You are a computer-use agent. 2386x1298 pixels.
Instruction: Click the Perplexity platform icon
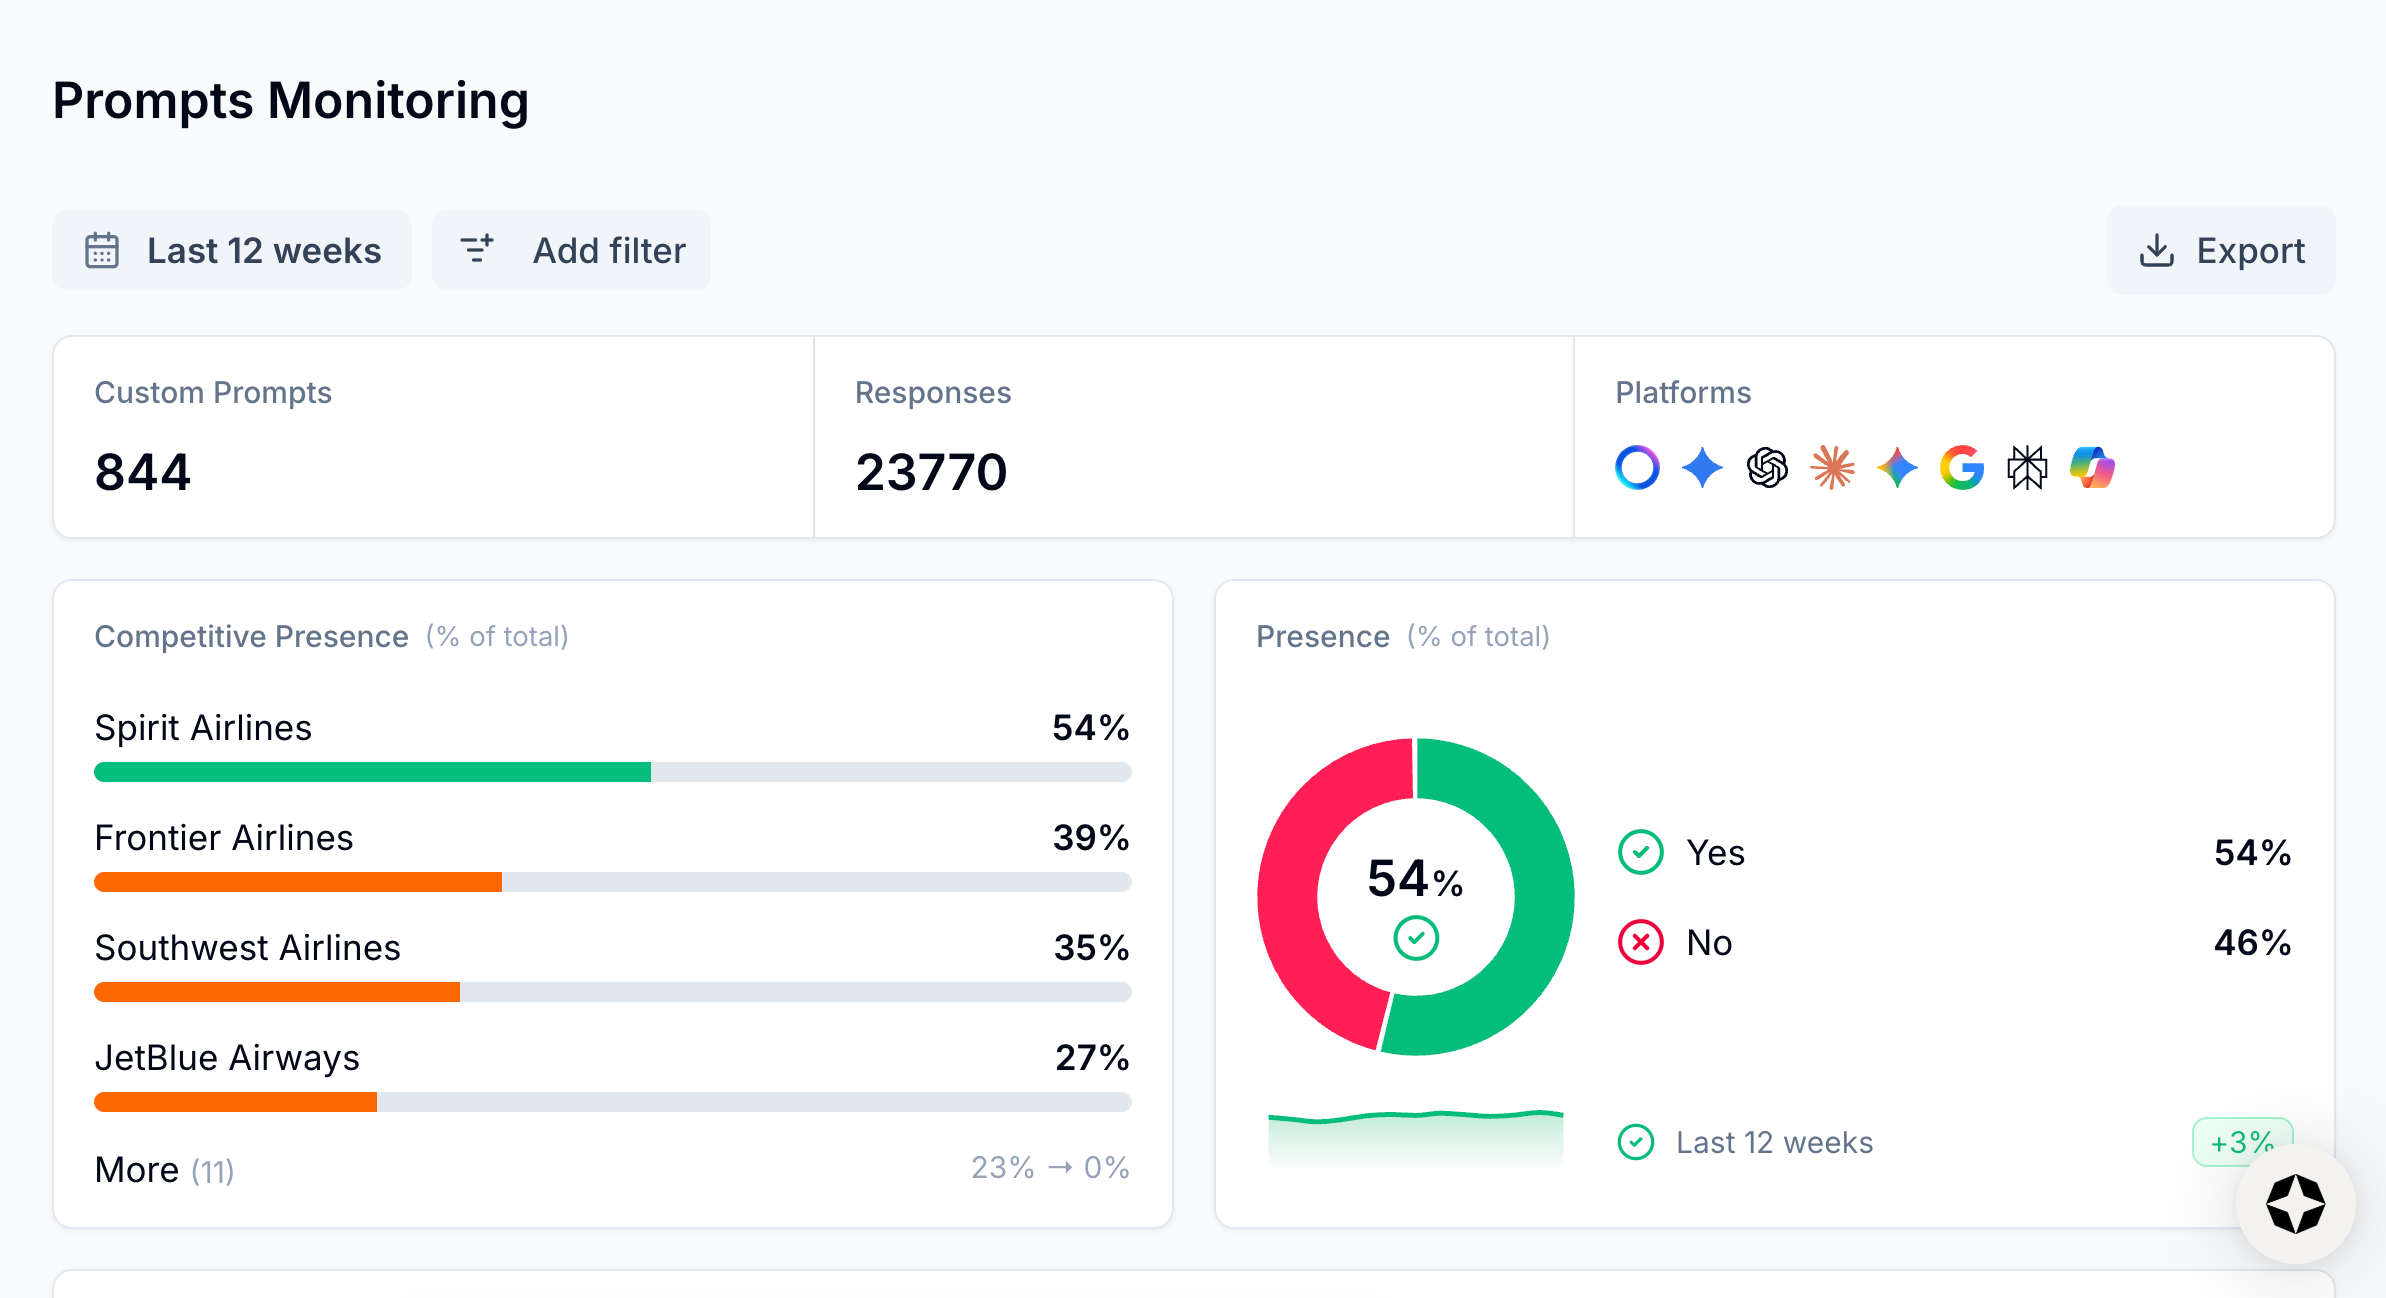coord(2027,467)
